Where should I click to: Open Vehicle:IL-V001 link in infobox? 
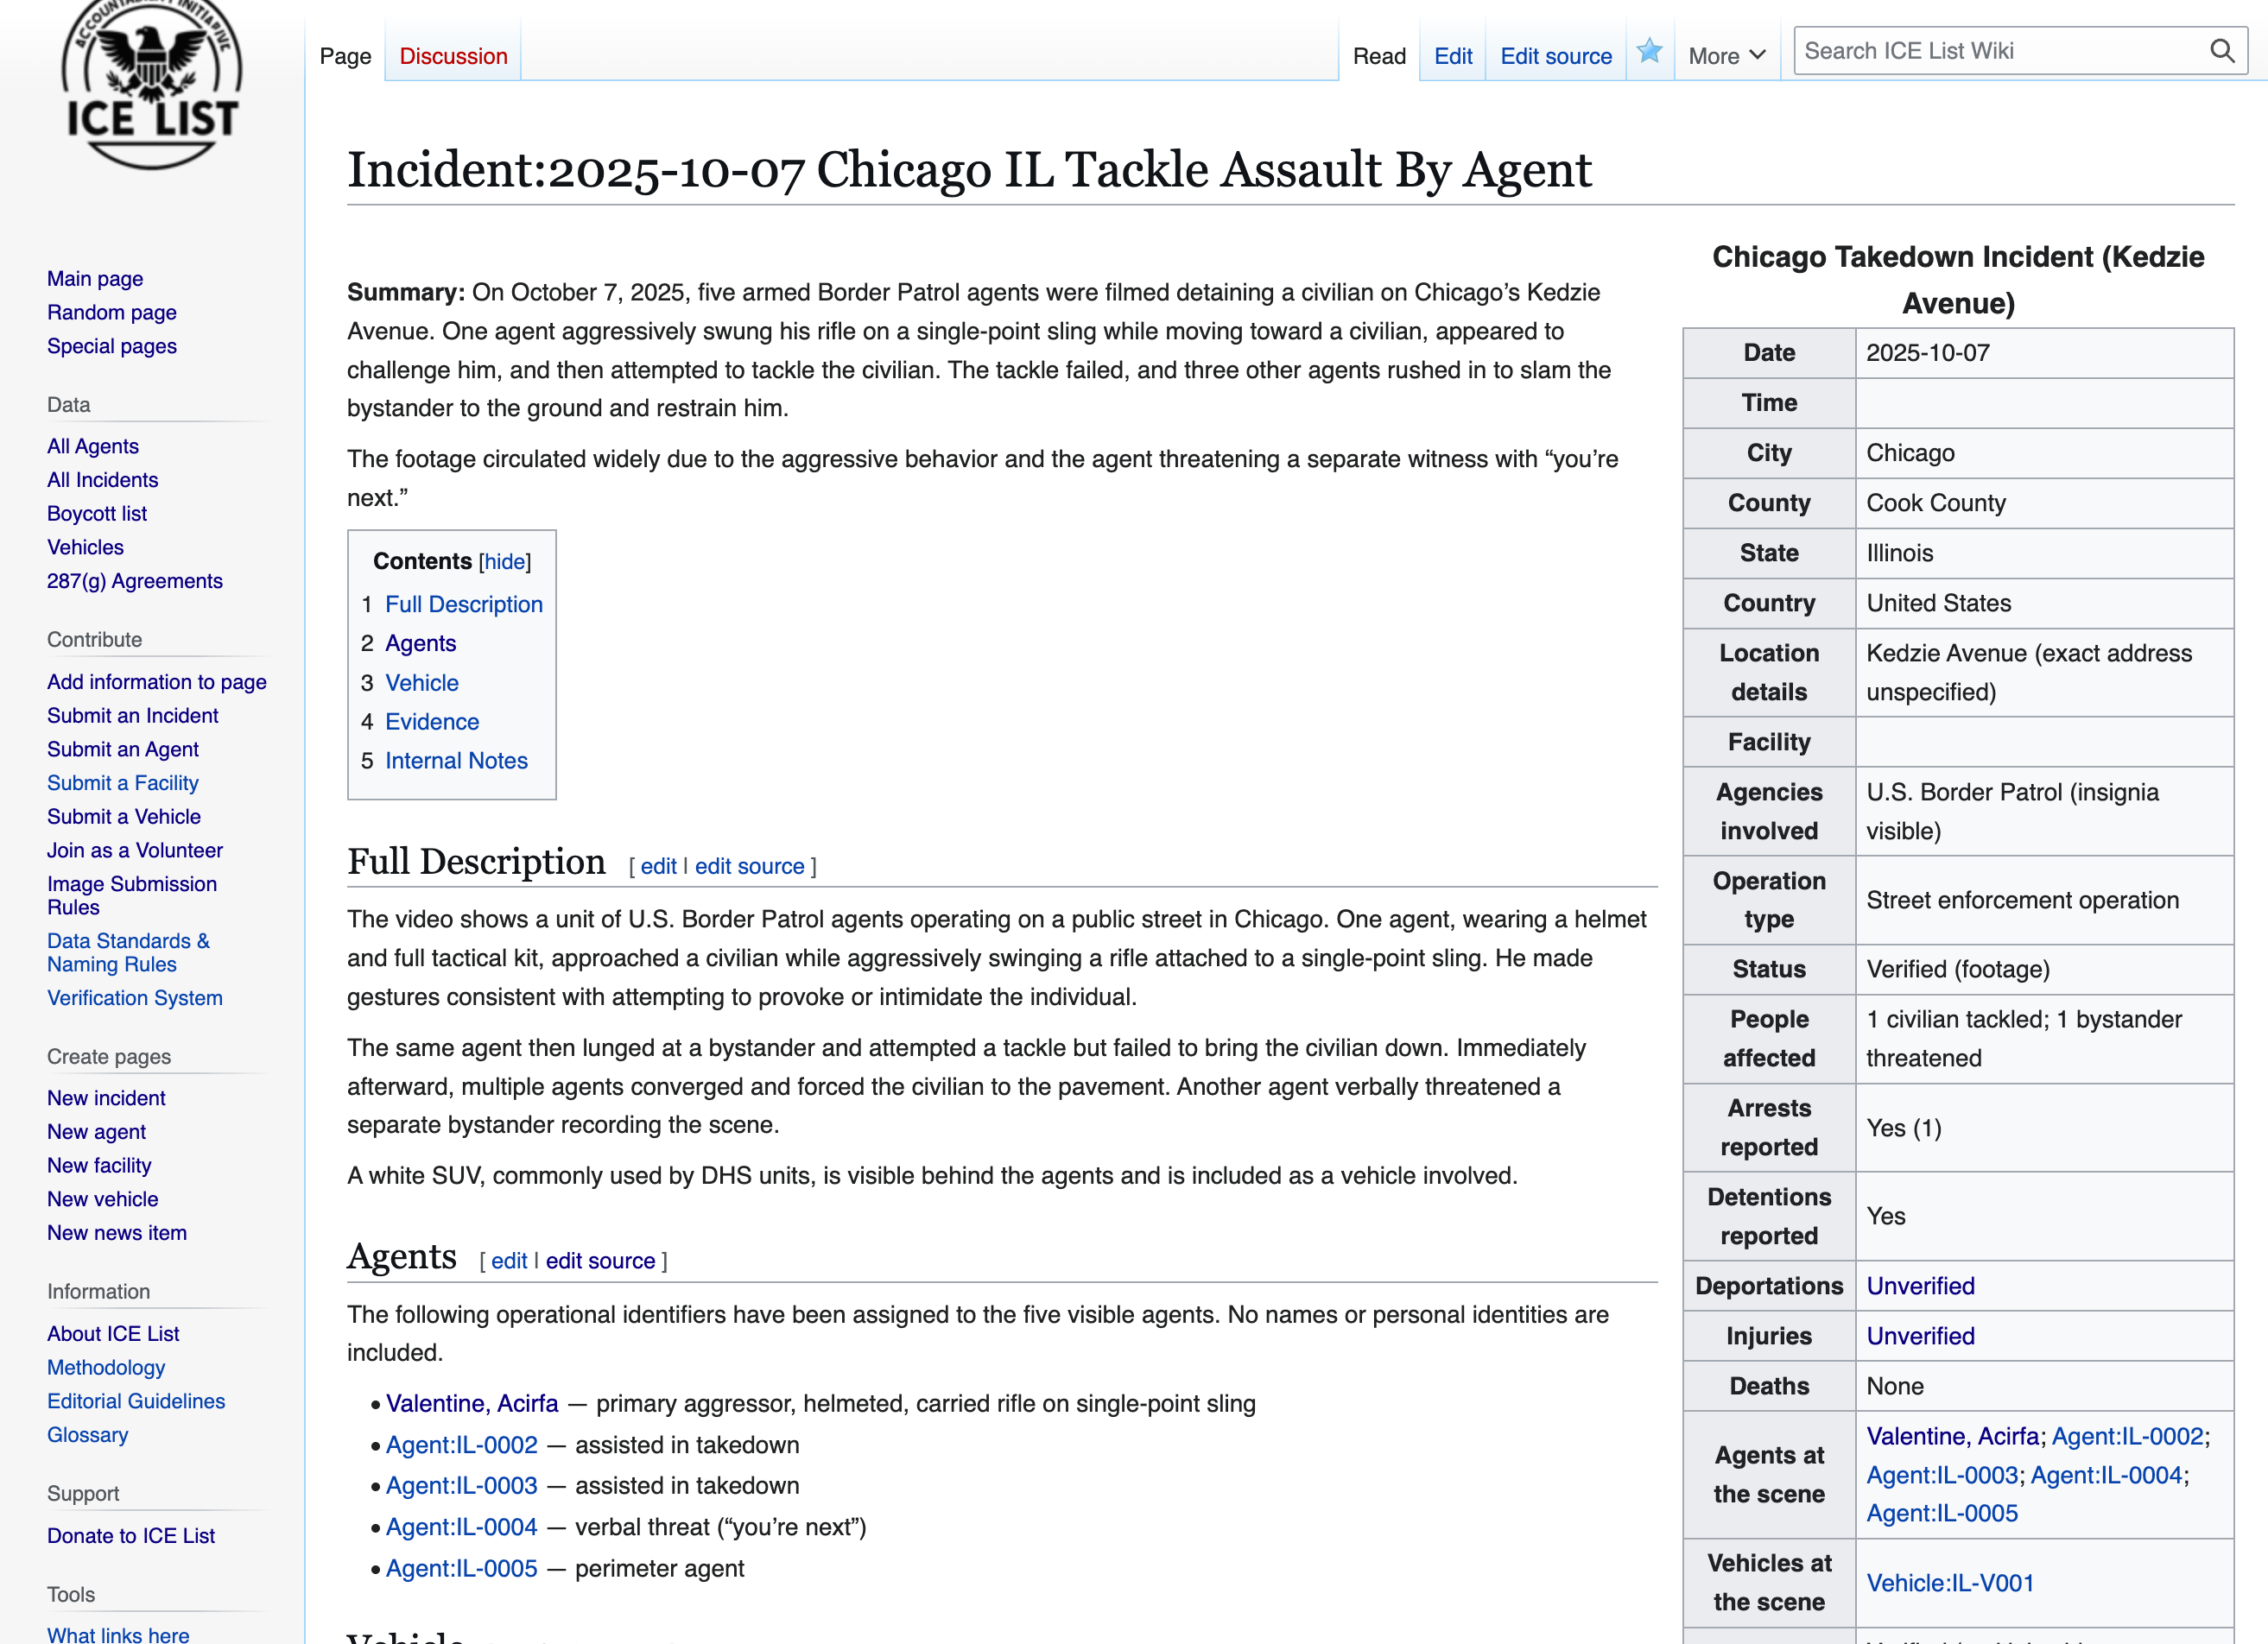click(x=1950, y=1583)
